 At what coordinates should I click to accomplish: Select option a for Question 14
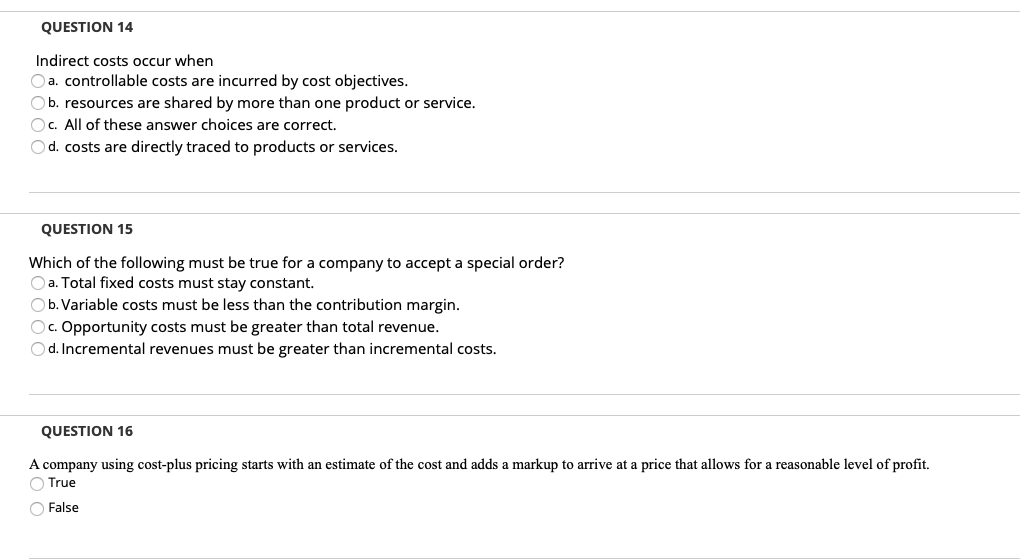click(x=38, y=81)
